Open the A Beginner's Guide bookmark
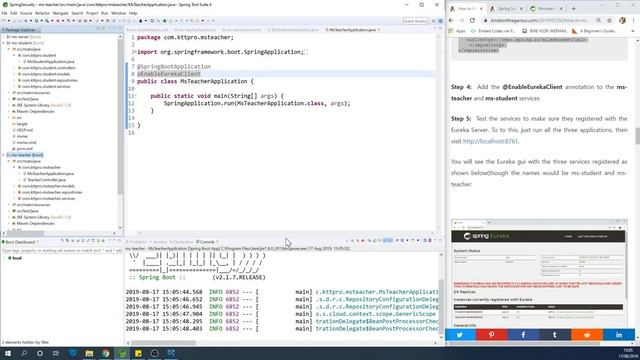Viewport: 640px width, 360px height. (x=594, y=31)
